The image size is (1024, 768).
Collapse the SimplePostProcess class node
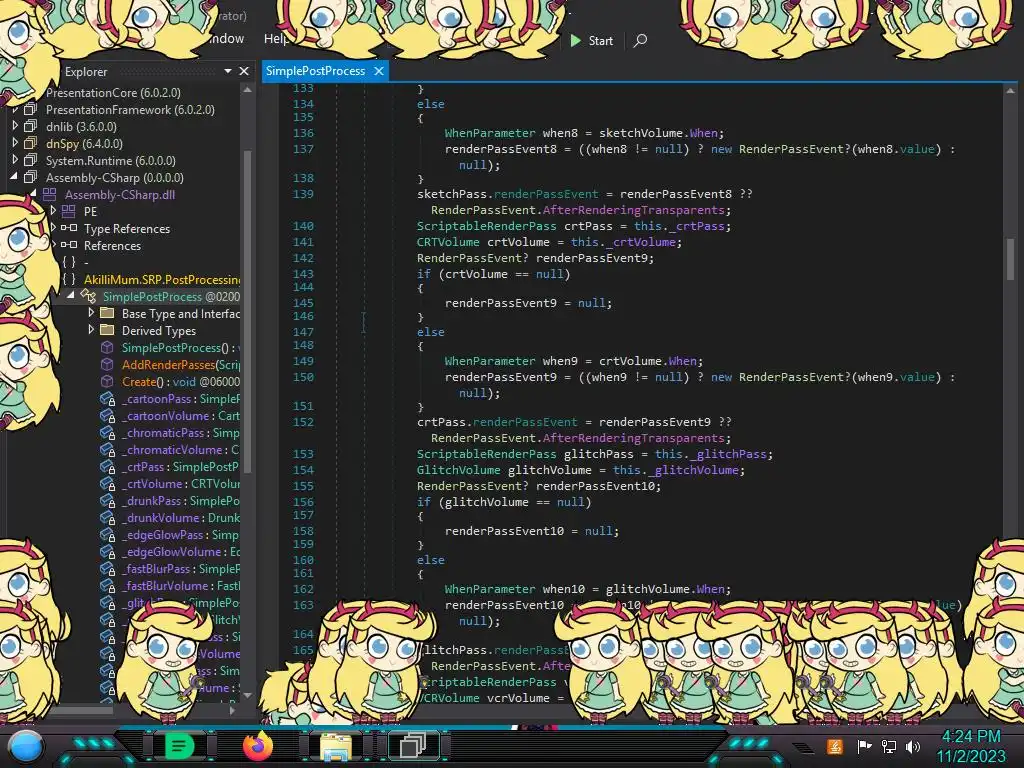(71, 295)
